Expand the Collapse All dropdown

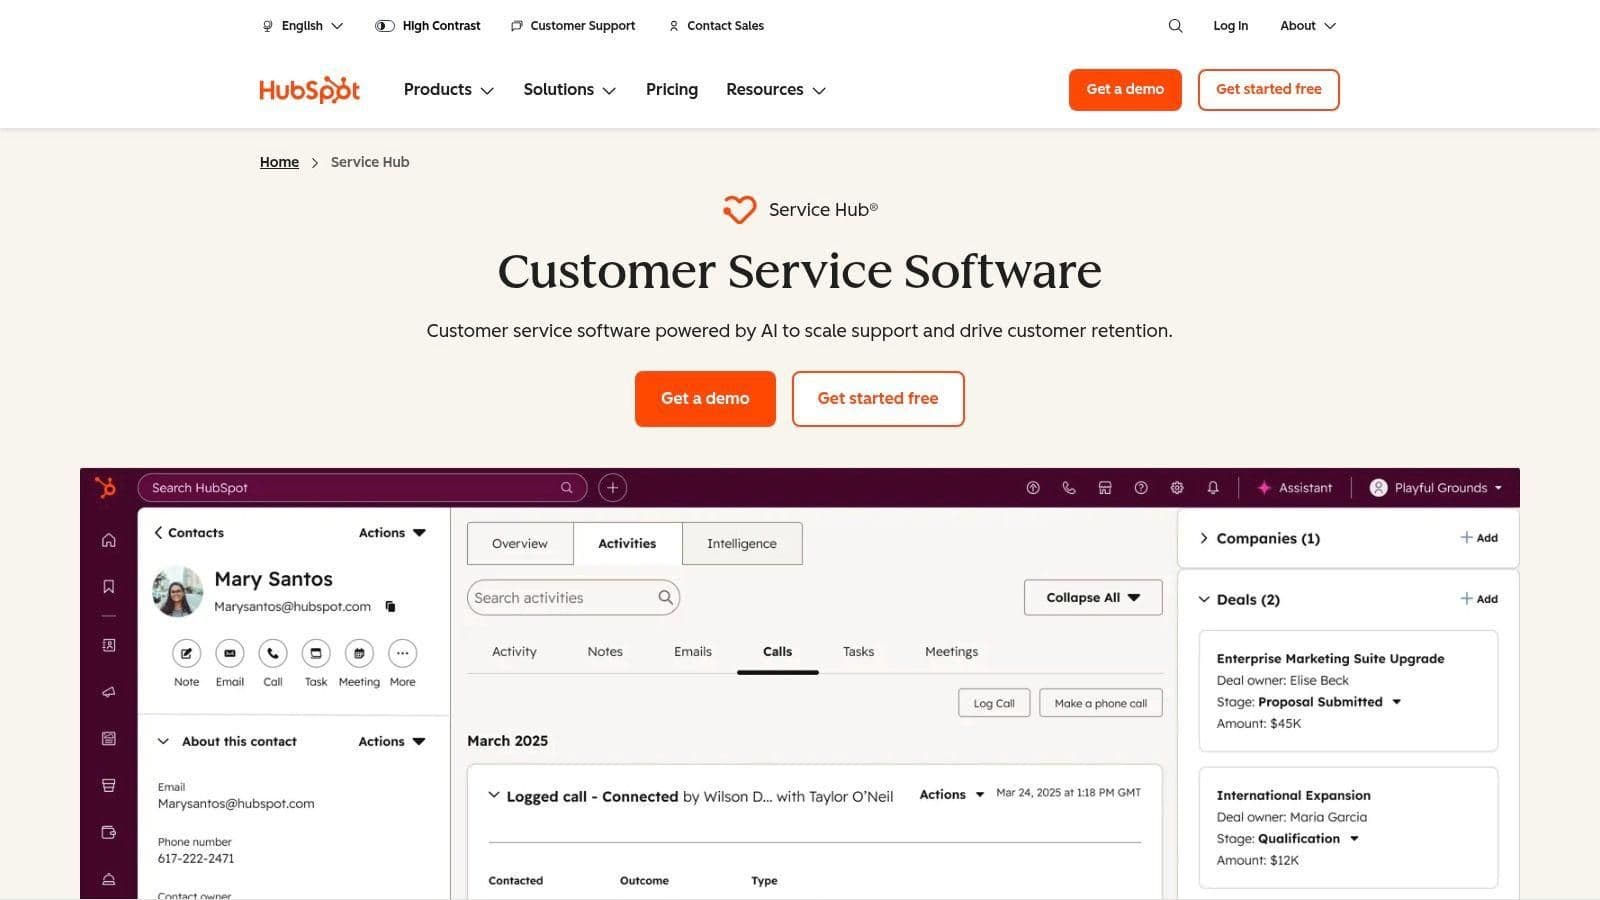[1092, 597]
